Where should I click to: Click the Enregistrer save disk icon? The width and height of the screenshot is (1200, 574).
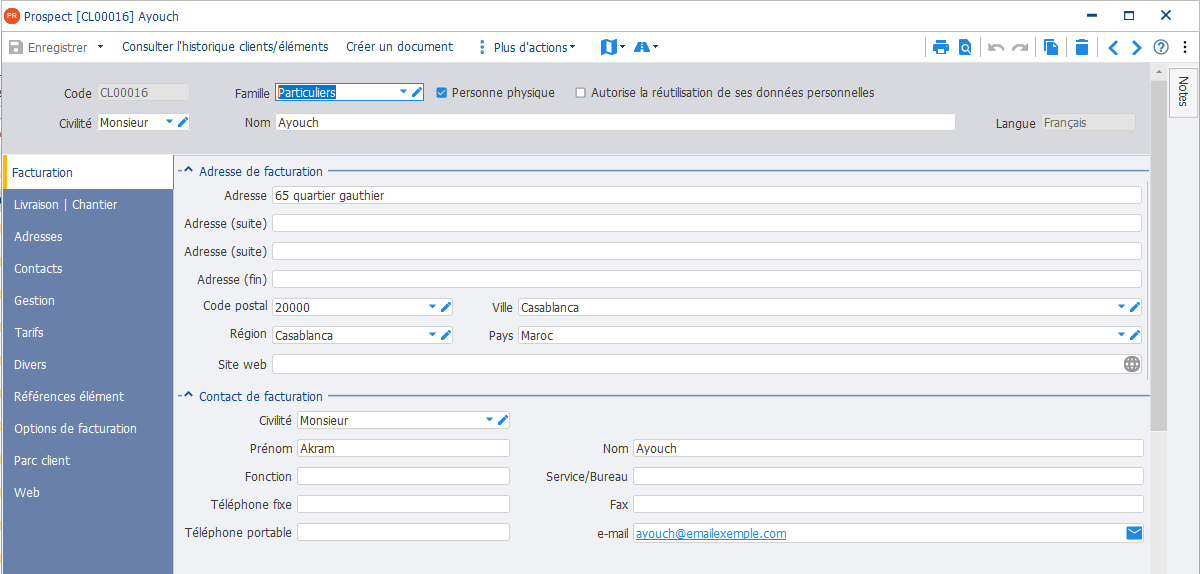[16, 47]
